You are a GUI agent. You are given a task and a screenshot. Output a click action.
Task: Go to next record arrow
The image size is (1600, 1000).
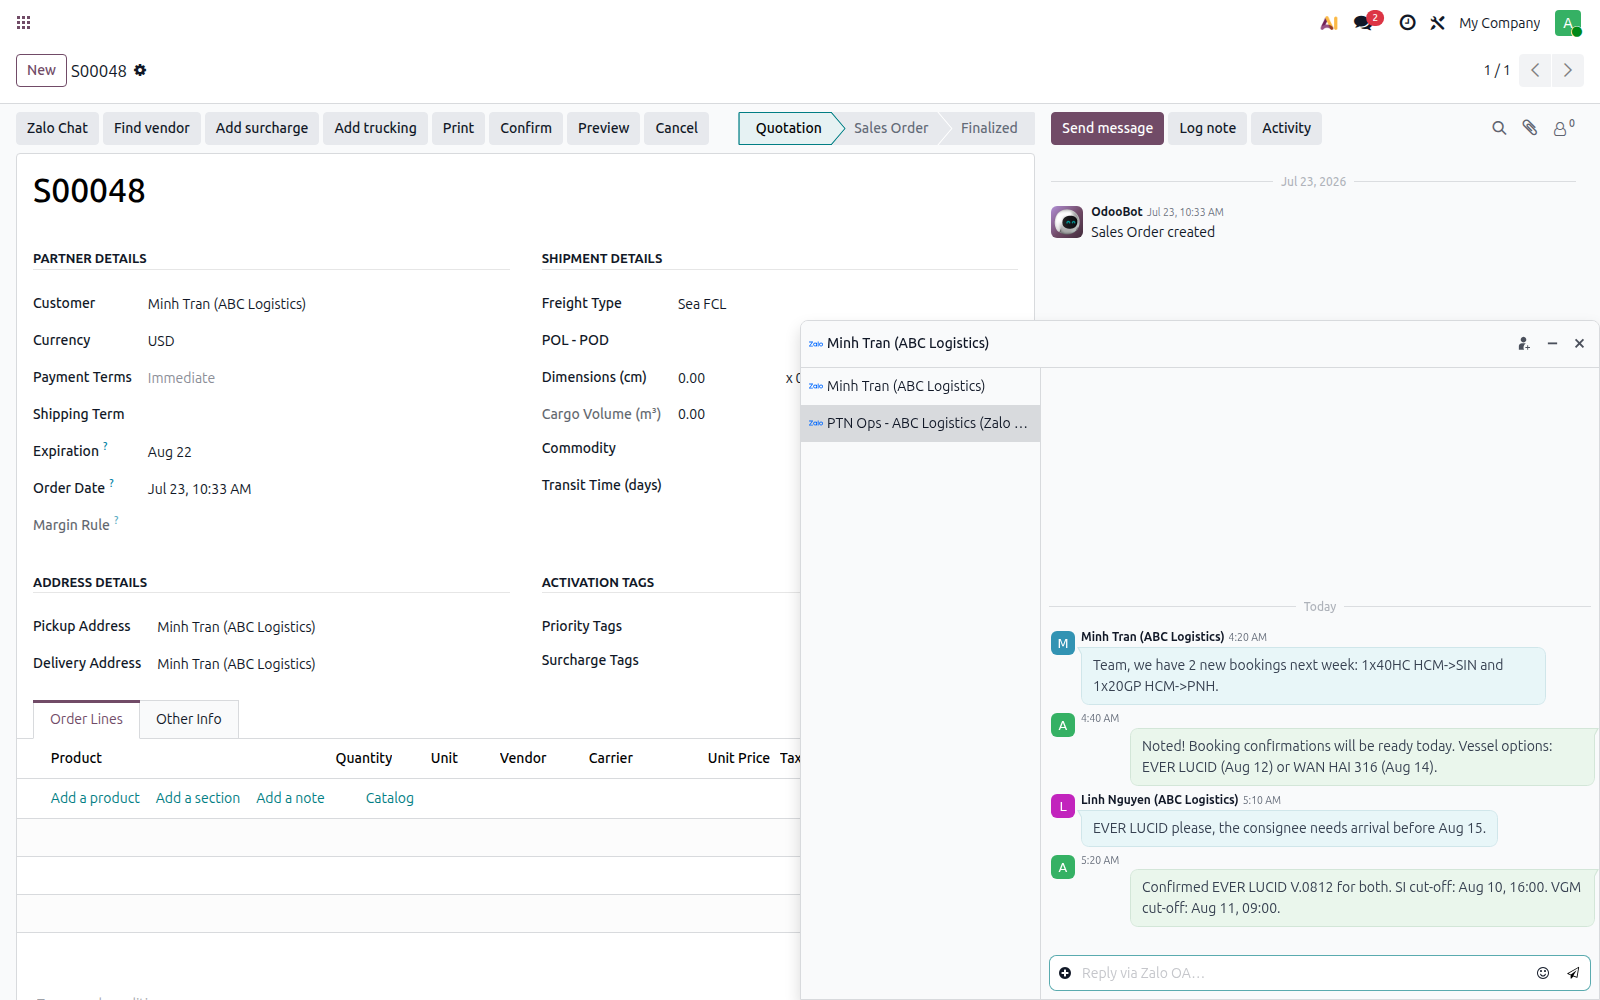1567,70
